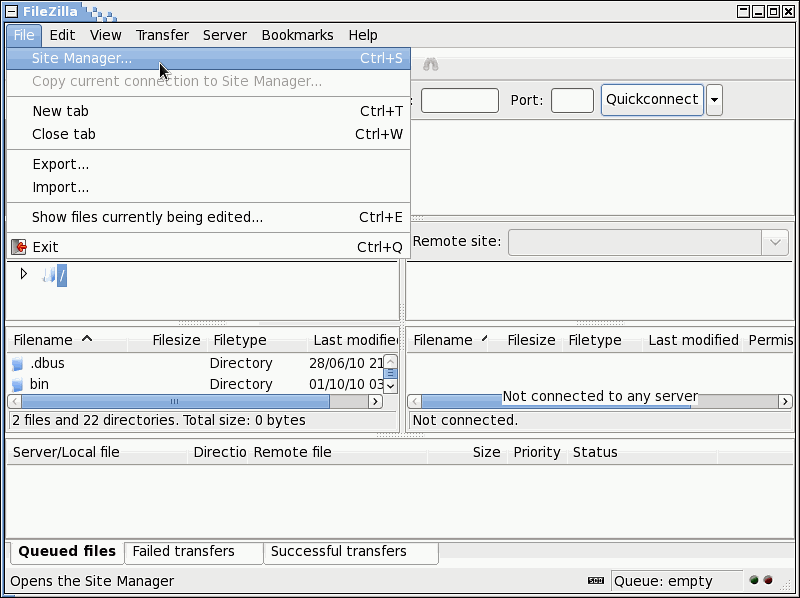
Task: Sort local files by Filetype column
Action: pyautogui.click(x=256, y=340)
